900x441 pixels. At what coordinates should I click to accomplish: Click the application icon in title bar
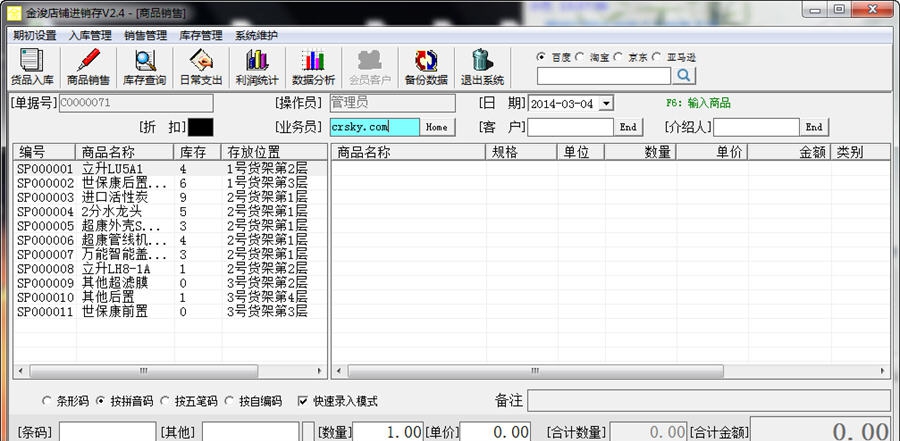tap(13, 12)
